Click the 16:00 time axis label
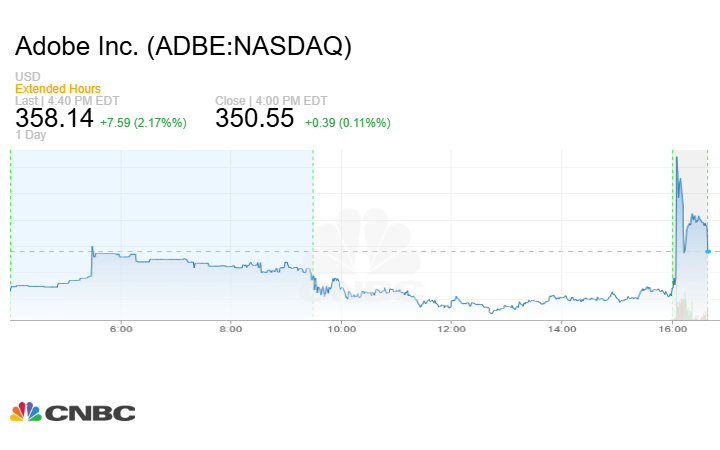The width and height of the screenshot is (720, 450). tap(673, 328)
